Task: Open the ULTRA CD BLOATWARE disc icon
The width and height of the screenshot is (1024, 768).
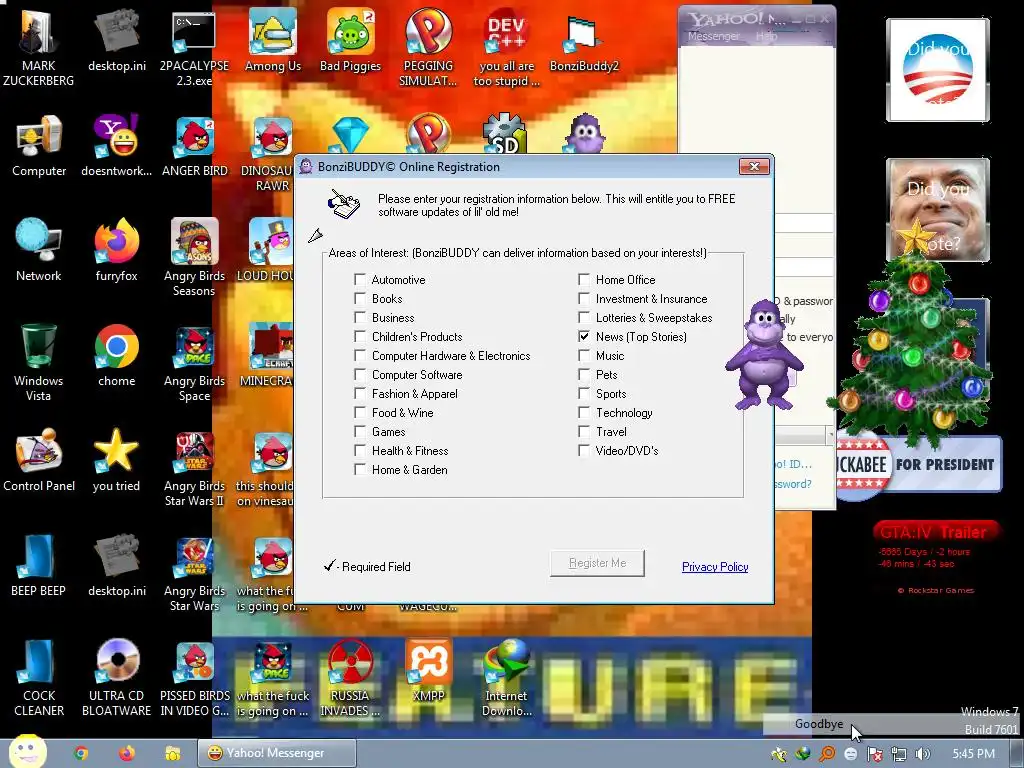Action: tap(116, 678)
